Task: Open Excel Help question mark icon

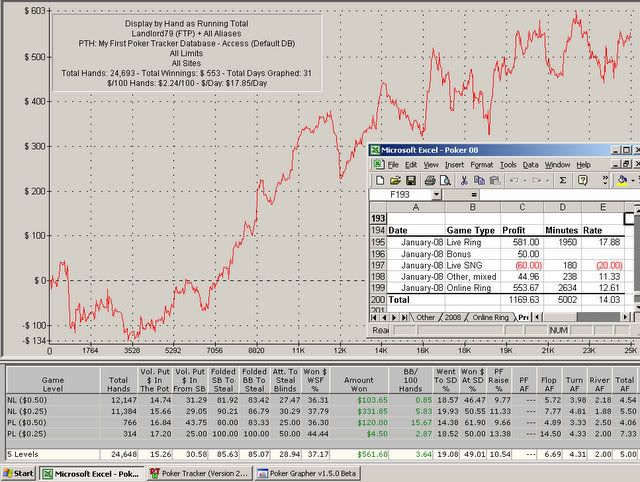Action: click(583, 180)
